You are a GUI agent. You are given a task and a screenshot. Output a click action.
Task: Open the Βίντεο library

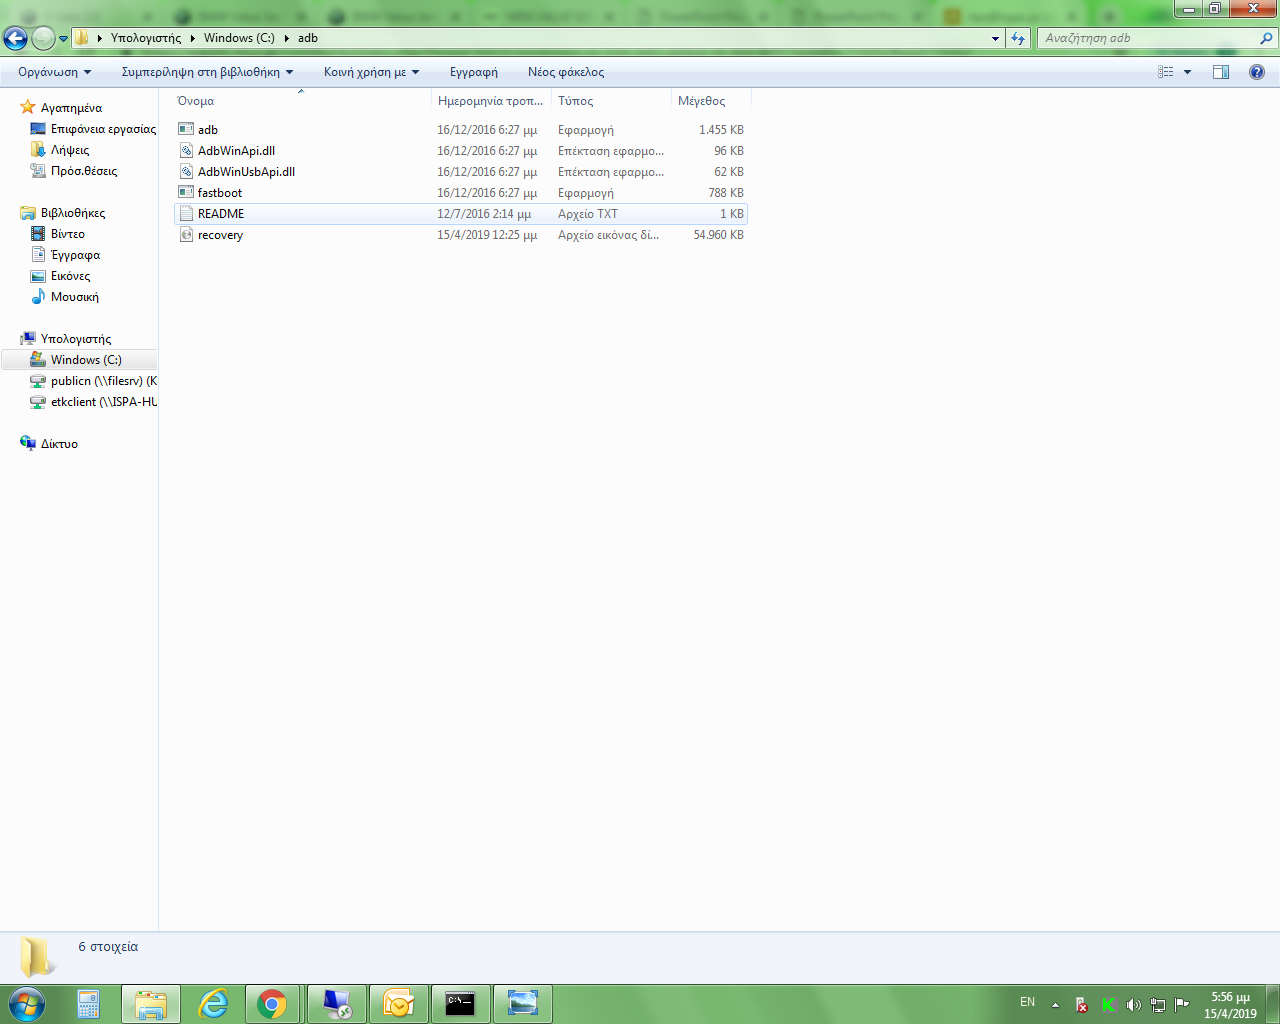coord(68,234)
